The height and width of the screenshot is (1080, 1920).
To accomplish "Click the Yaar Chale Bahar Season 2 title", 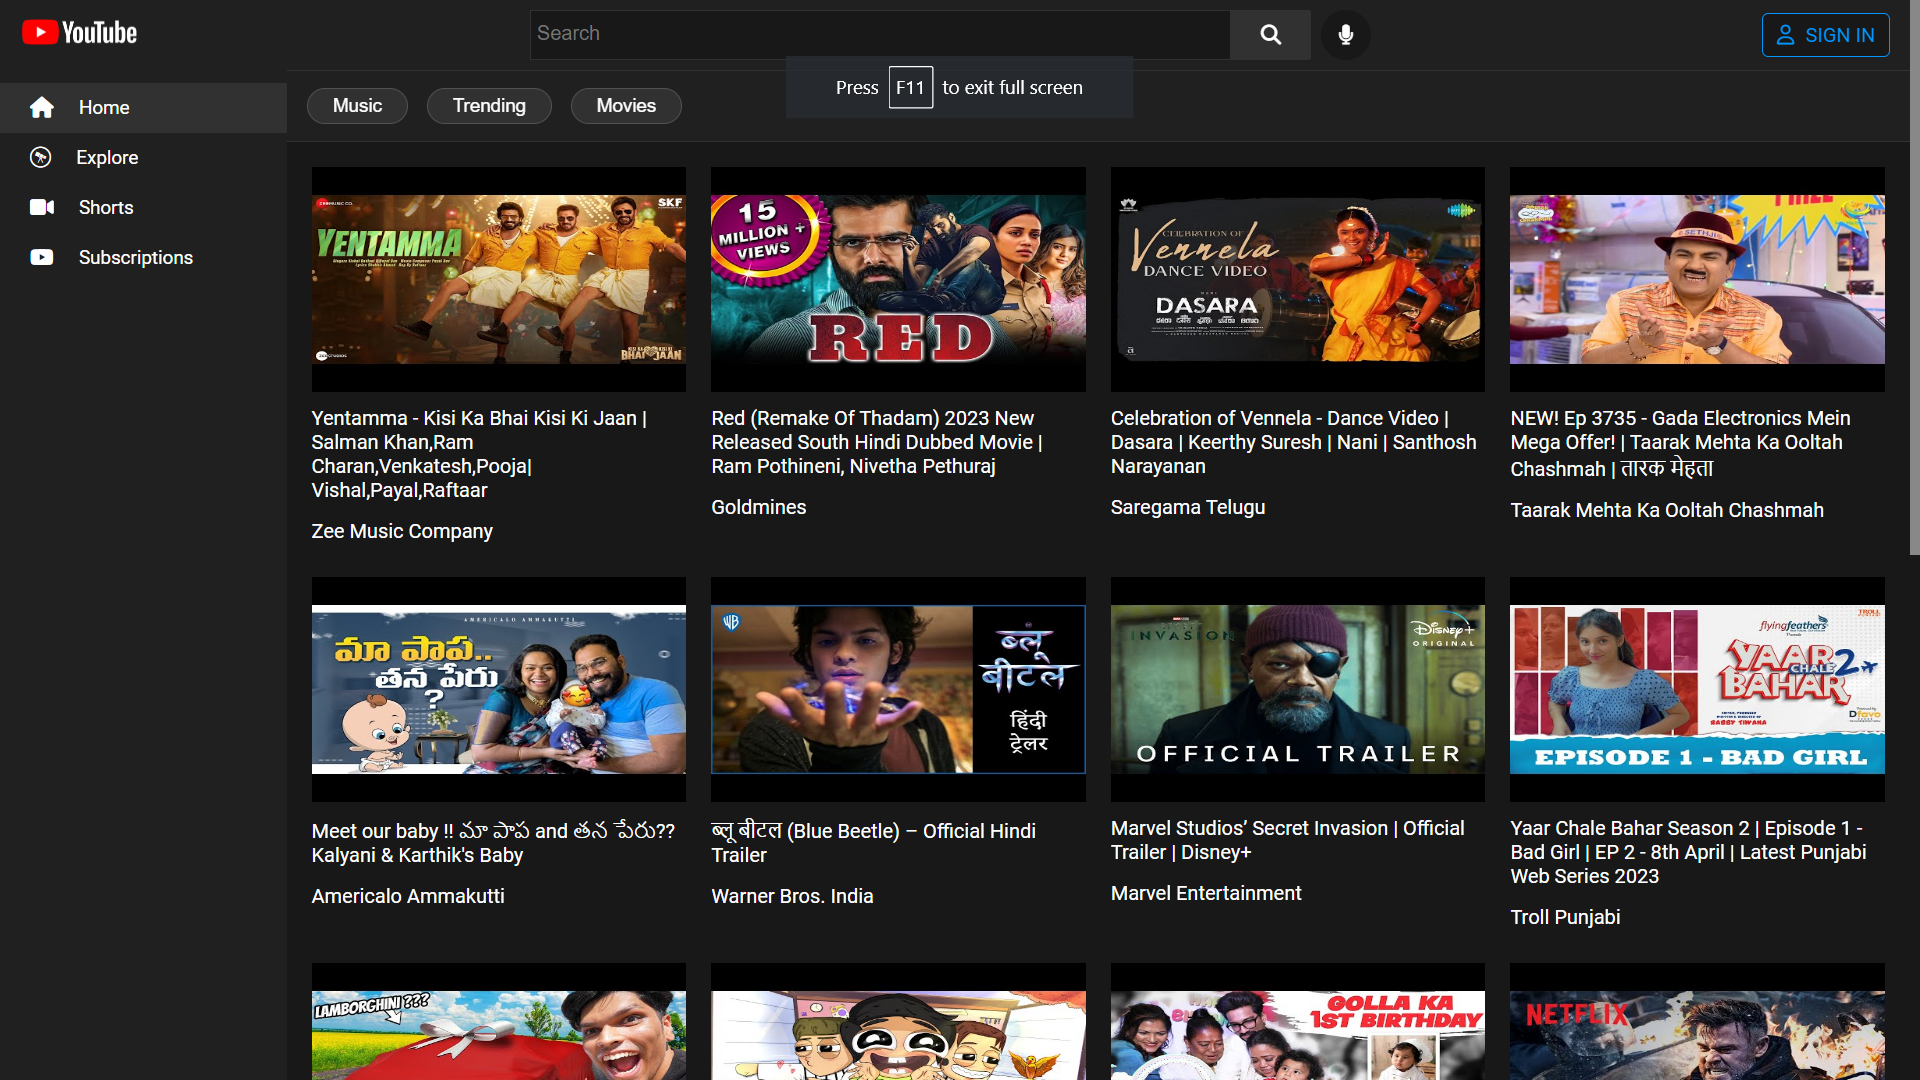I will [x=1688, y=852].
